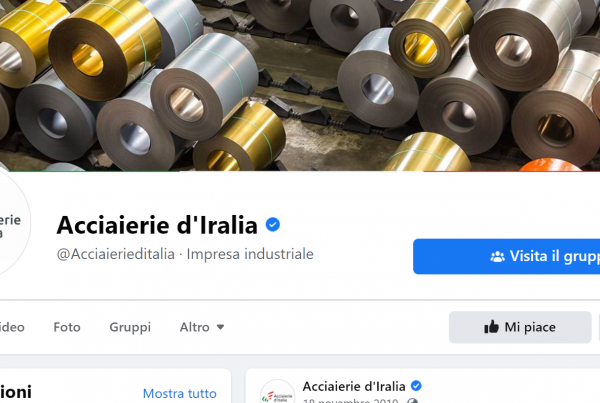The width and height of the screenshot is (600, 403).
Task: Switch to the Foto tab
Action: [x=67, y=327]
